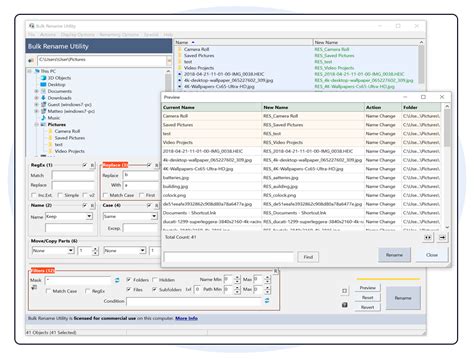The height and width of the screenshot is (360, 474).
Task: Click the refresh arrows icon beside the Condition field
Action: pyautogui.click(x=267, y=301)
